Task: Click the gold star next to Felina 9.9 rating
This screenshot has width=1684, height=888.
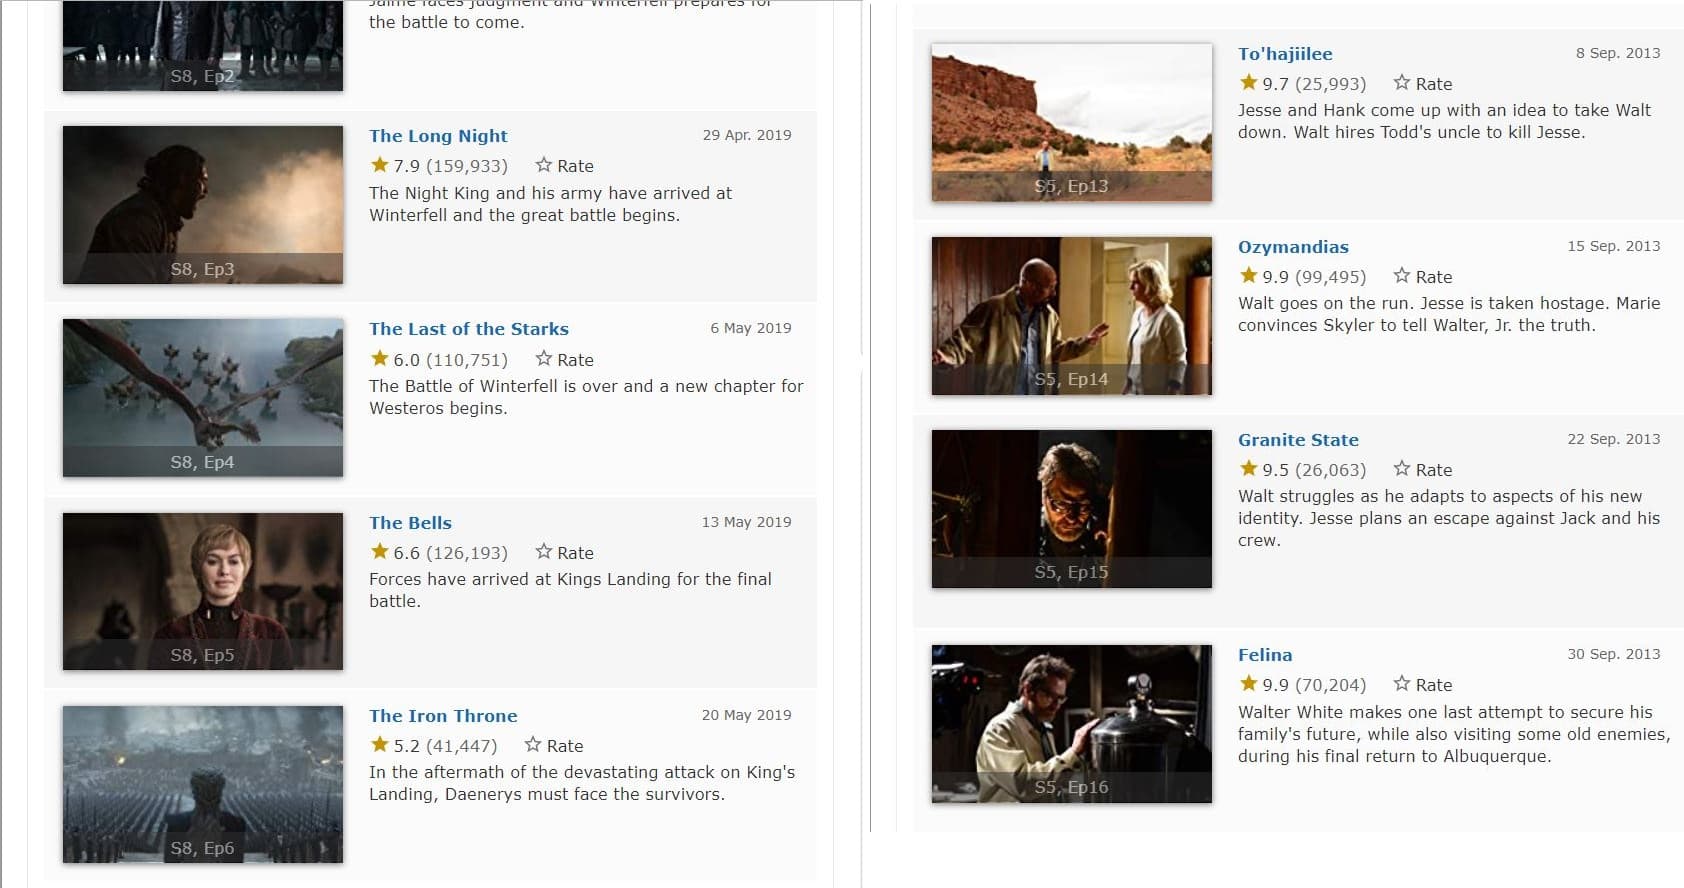Action: coord(1248,684)
